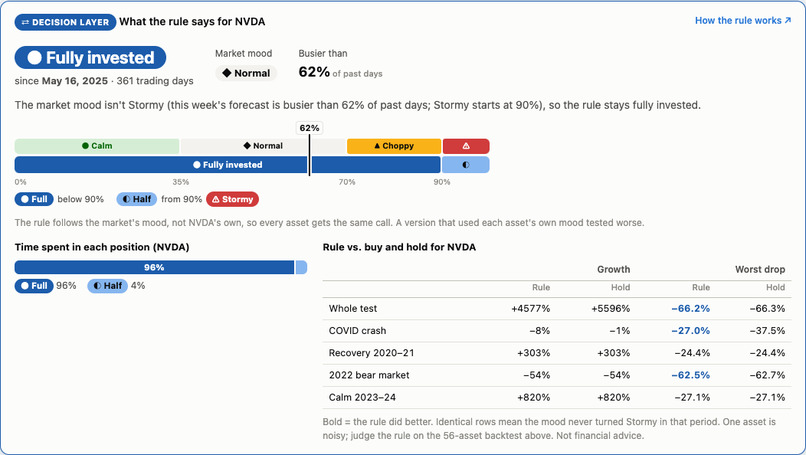Click the 96% time-in-position bar

coord(154,267)
